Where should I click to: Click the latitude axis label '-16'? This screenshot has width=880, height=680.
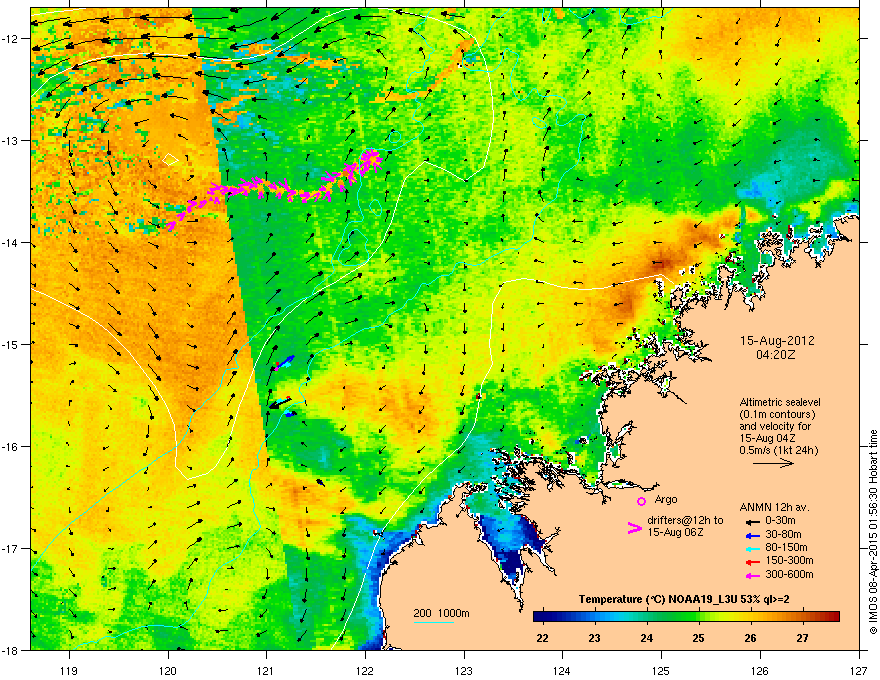pyautogui.click(x=11, y=447)
